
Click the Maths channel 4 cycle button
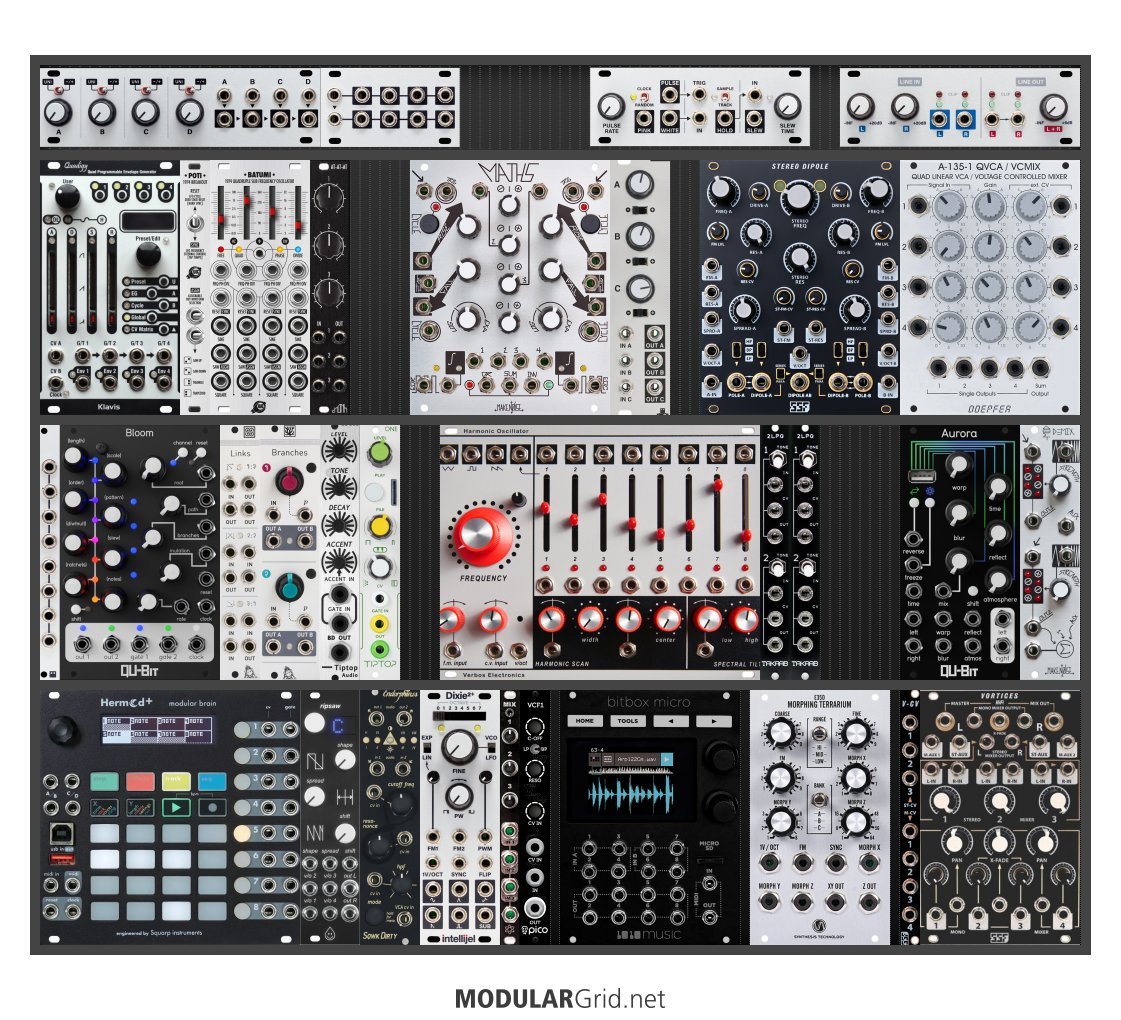pos(591,224)
